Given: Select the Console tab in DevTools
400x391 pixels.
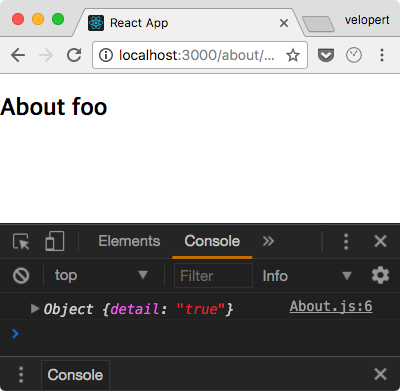Looking at the screenshot, I should click(x=212, y=241).
